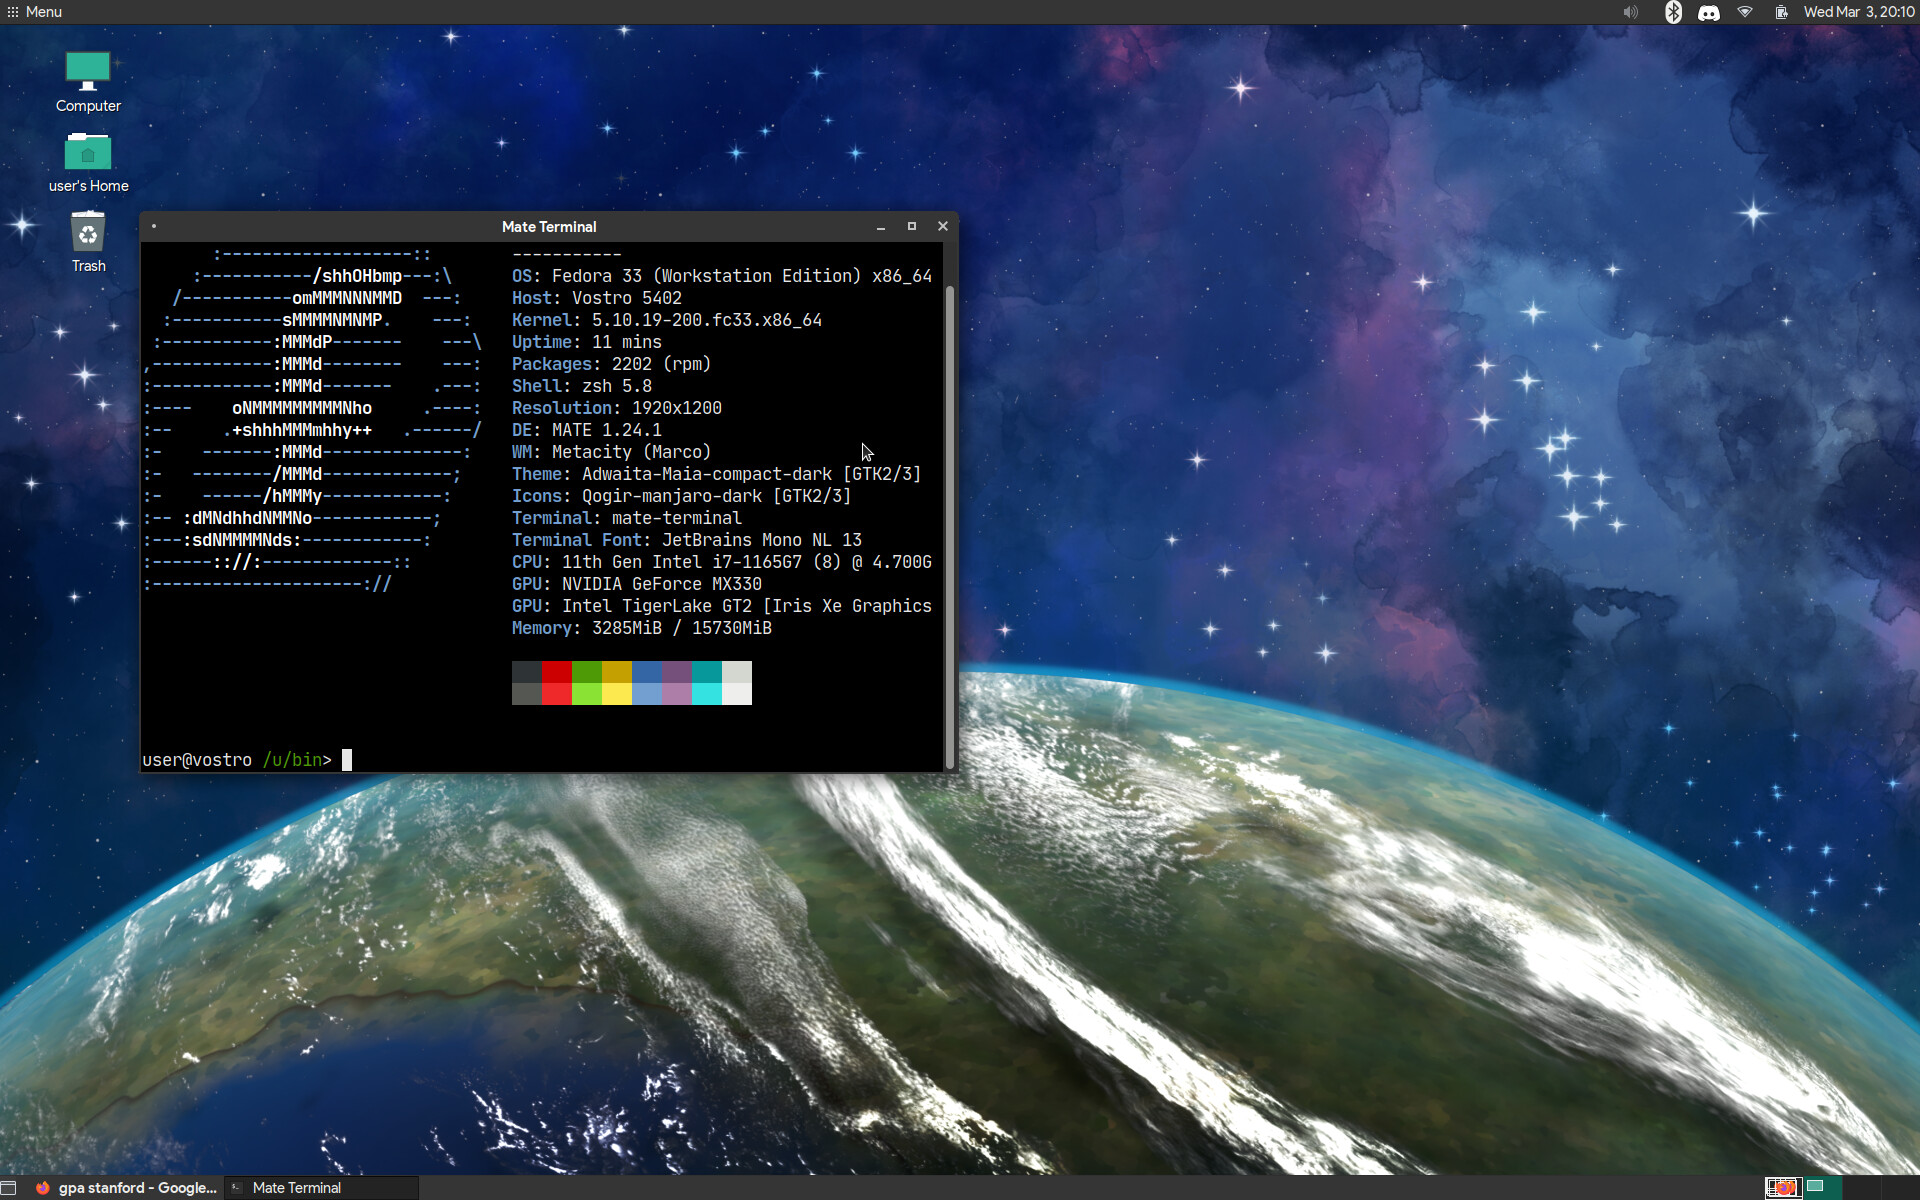Screen dimensions: 1920x1200
Task: Select the user's Home folder icon
Action: point(88,162)
